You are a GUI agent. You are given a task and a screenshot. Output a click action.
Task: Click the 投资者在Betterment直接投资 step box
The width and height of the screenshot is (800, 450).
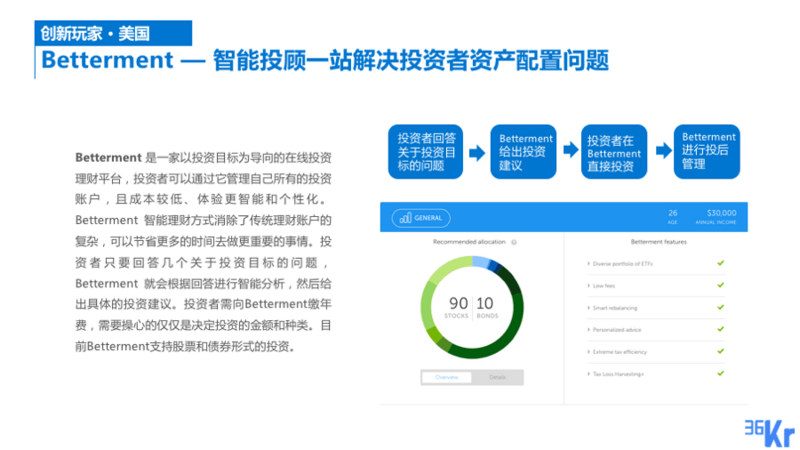(x=614, y=152)
